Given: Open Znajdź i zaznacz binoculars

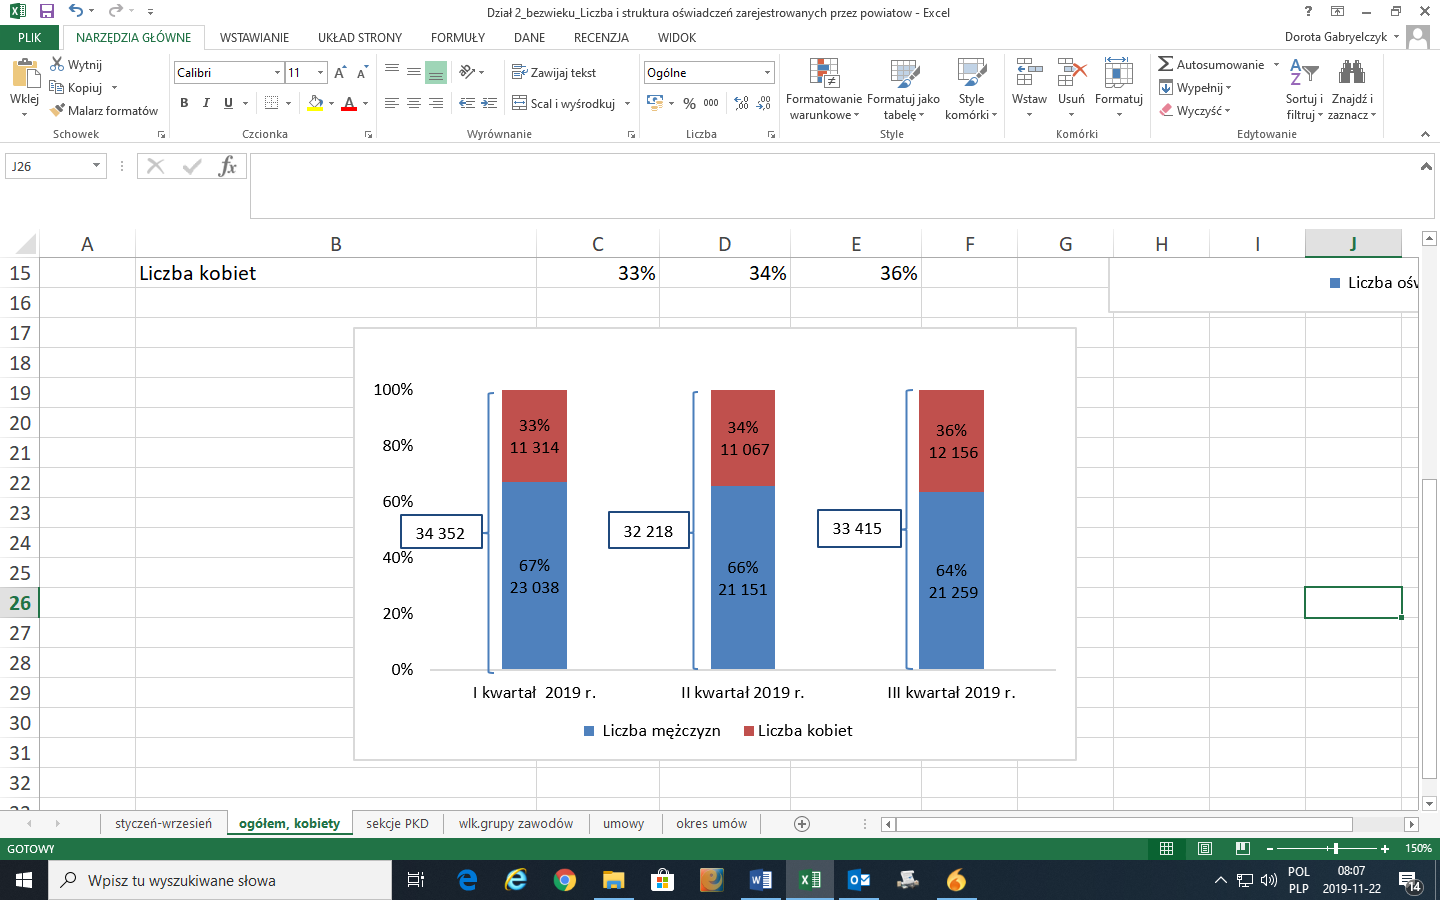Looking at the screenshot, I should pyautogui.click(x=1352, y=90).
